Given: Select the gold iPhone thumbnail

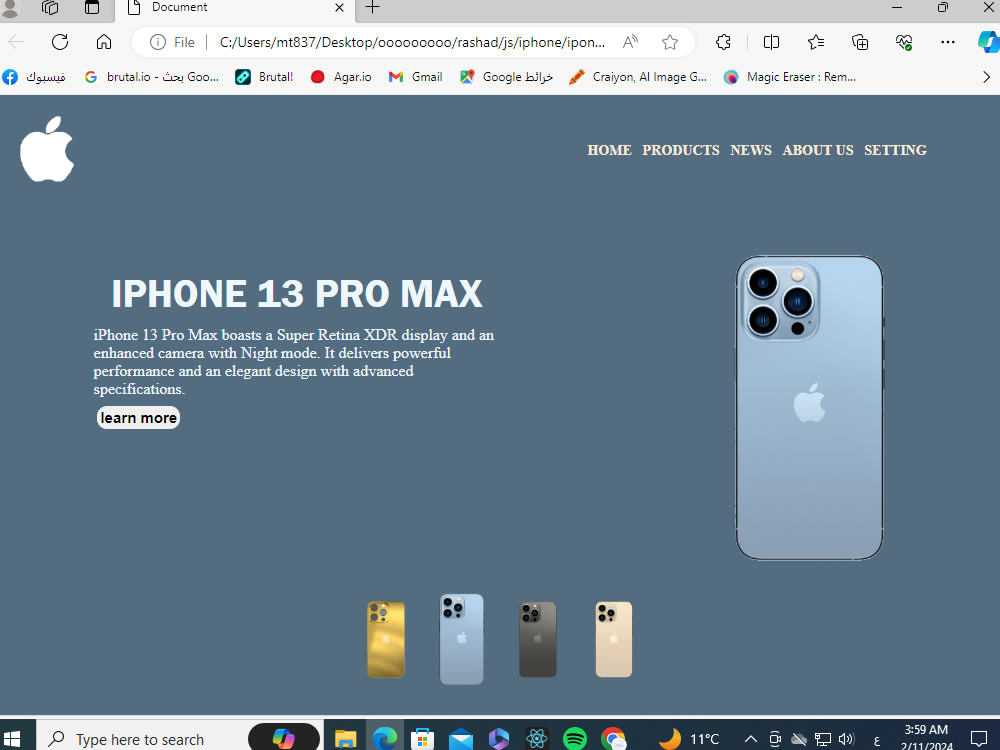Looking at the screenshot, I should pos(386,639).
